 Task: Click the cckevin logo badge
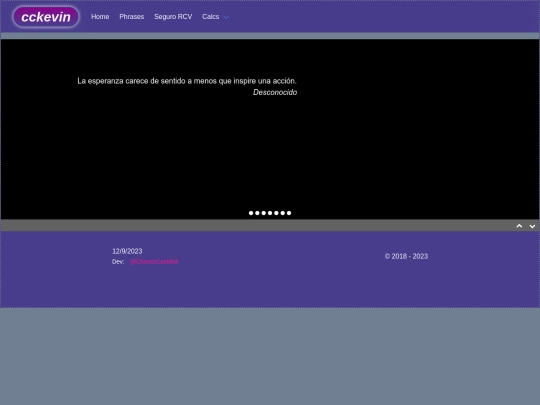click(x=46, y=17)
